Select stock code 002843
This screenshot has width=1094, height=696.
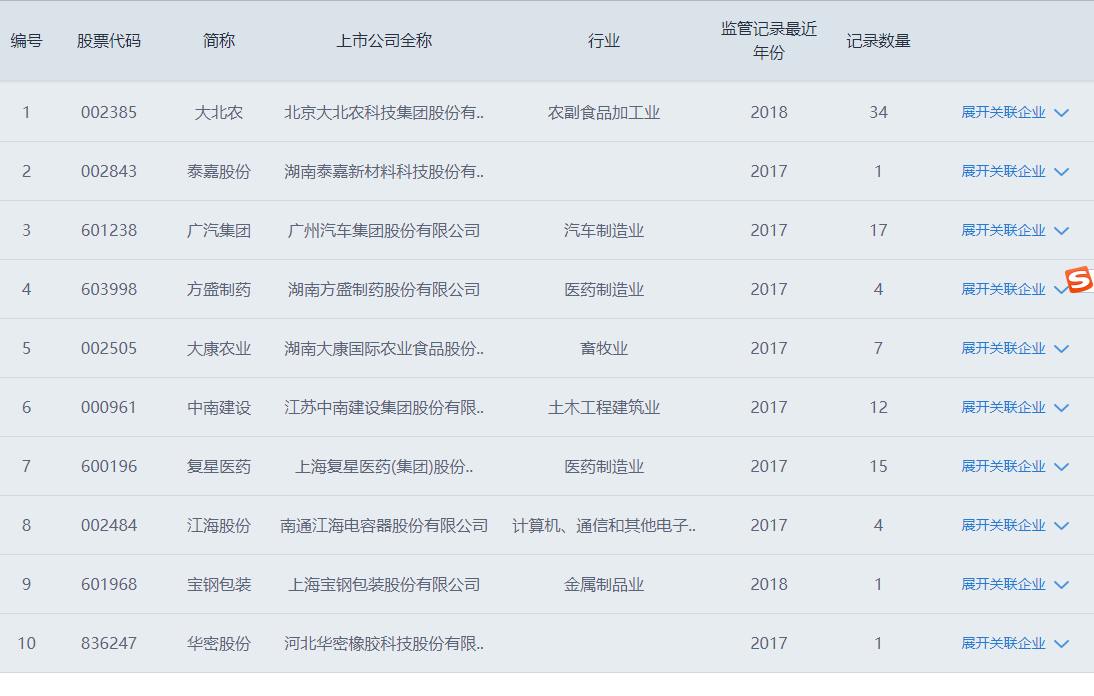(x=109, y=172)
